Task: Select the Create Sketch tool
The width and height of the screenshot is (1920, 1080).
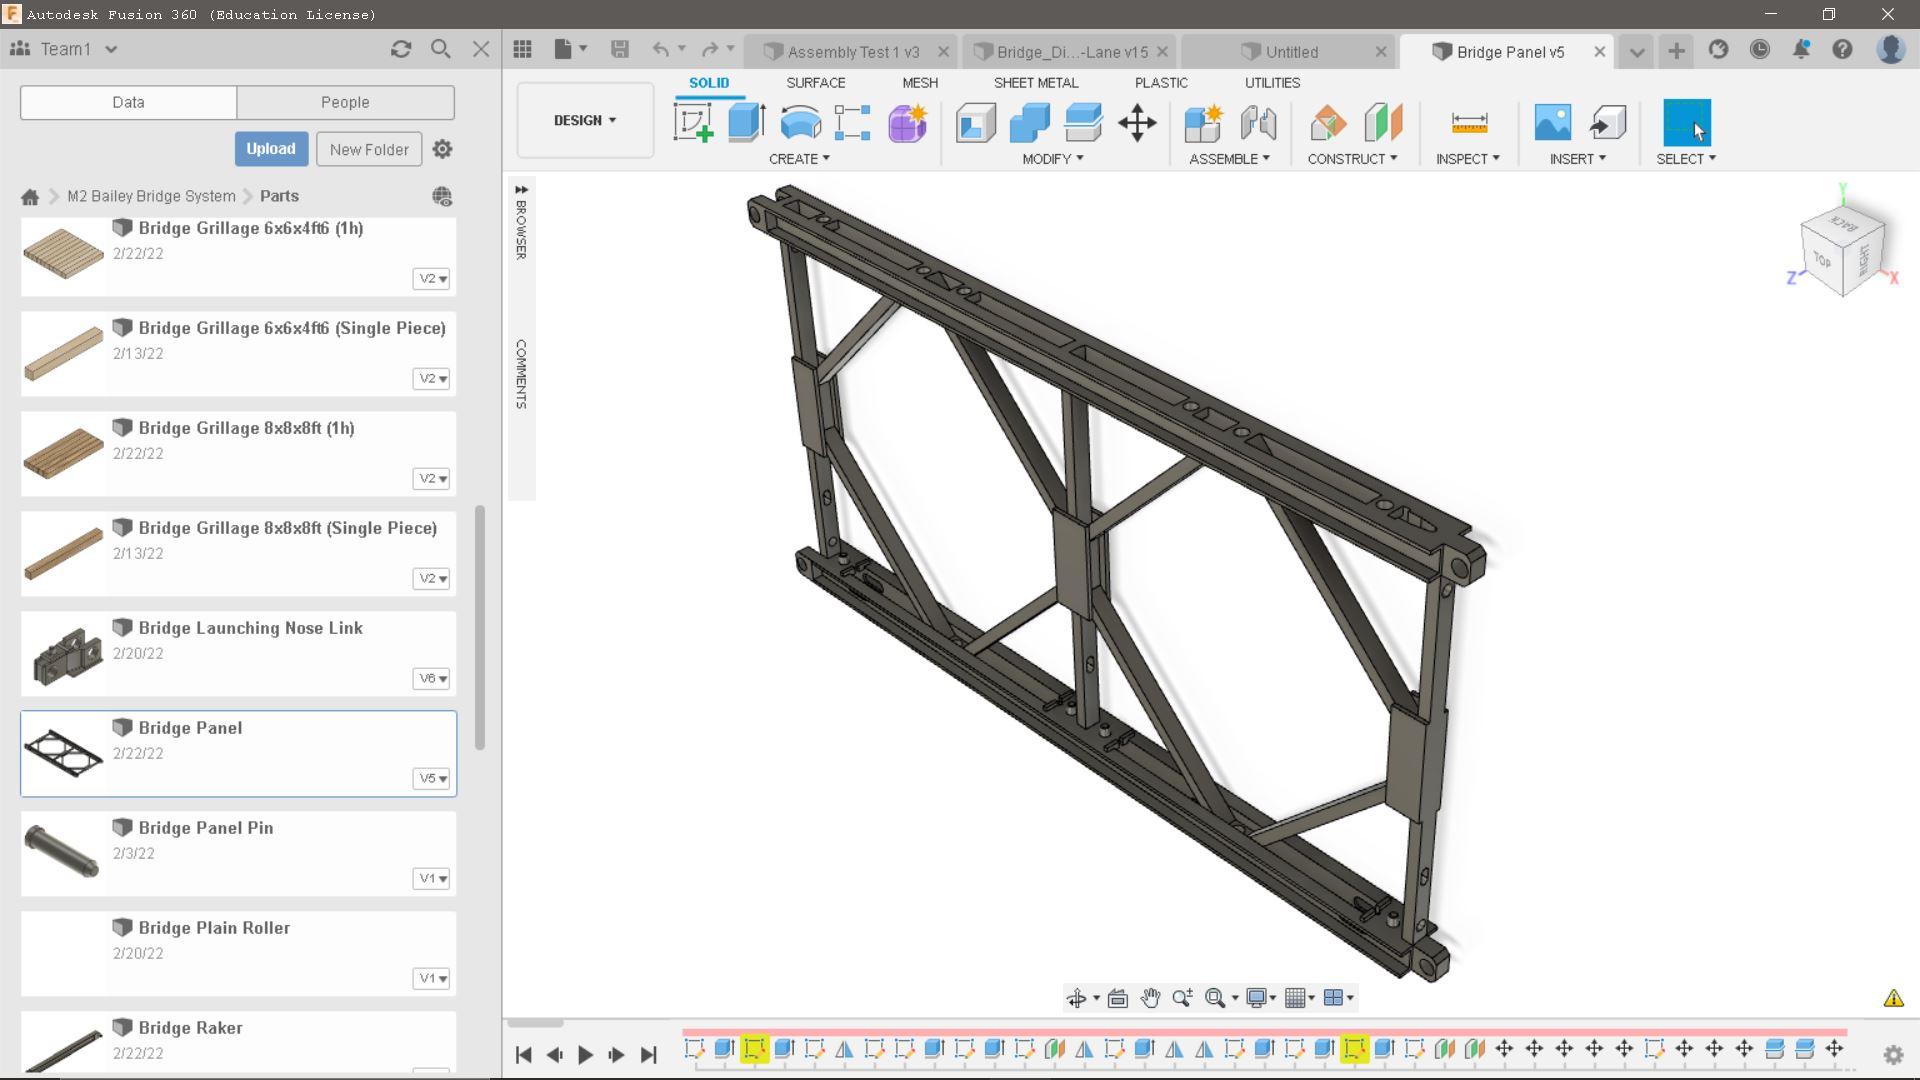Action: pyautogui.click(x=693, y=122)
